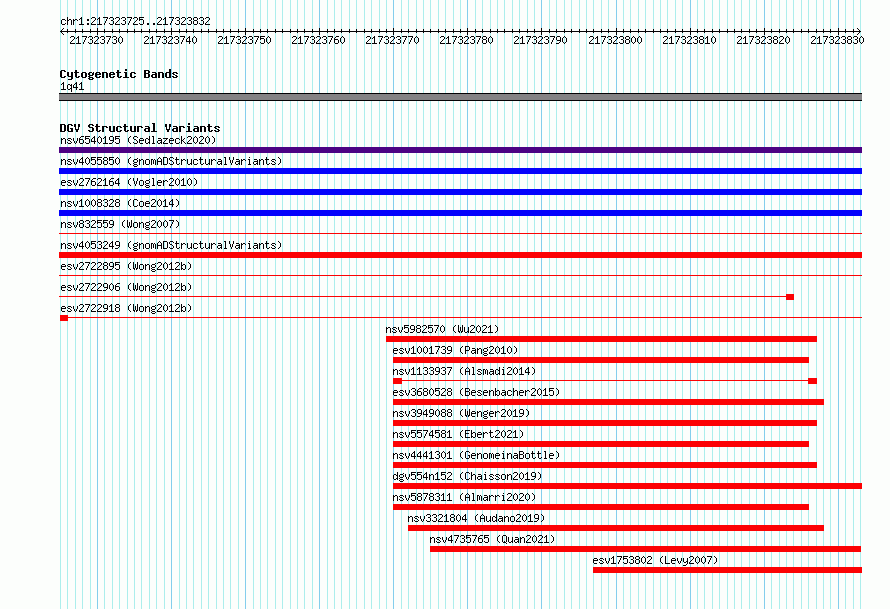This screenshot has height=609, width=890.
Task: Click ruler position 217323790
Action: pos(540,40)
